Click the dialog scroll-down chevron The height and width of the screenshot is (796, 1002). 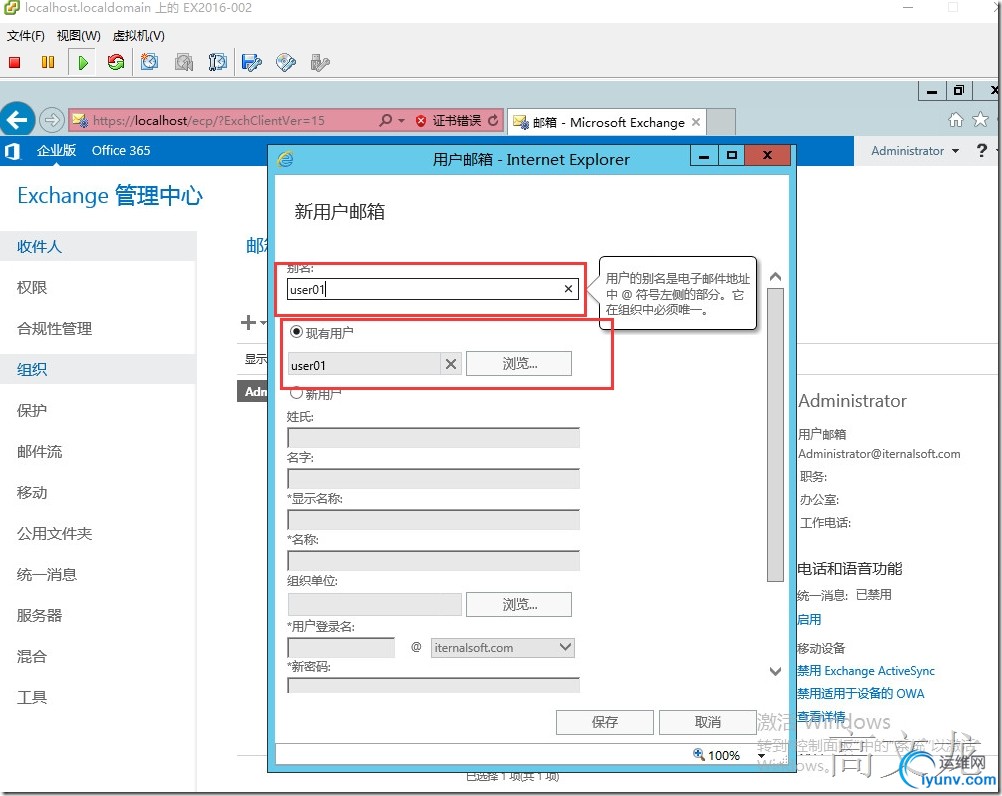tap(775, 671)
